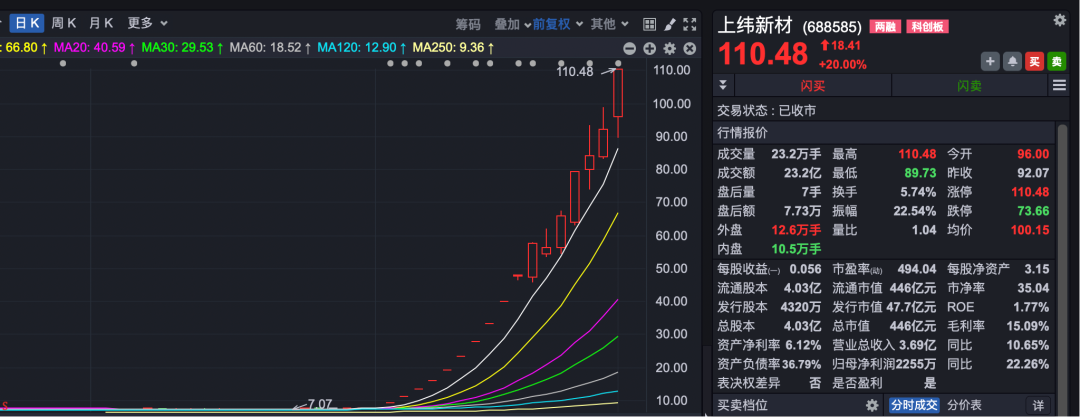Image resolution: width=1080 pixels, height=417 pixels.
Task: Click the 换手 value 5.74%
Action: [917, 192]
